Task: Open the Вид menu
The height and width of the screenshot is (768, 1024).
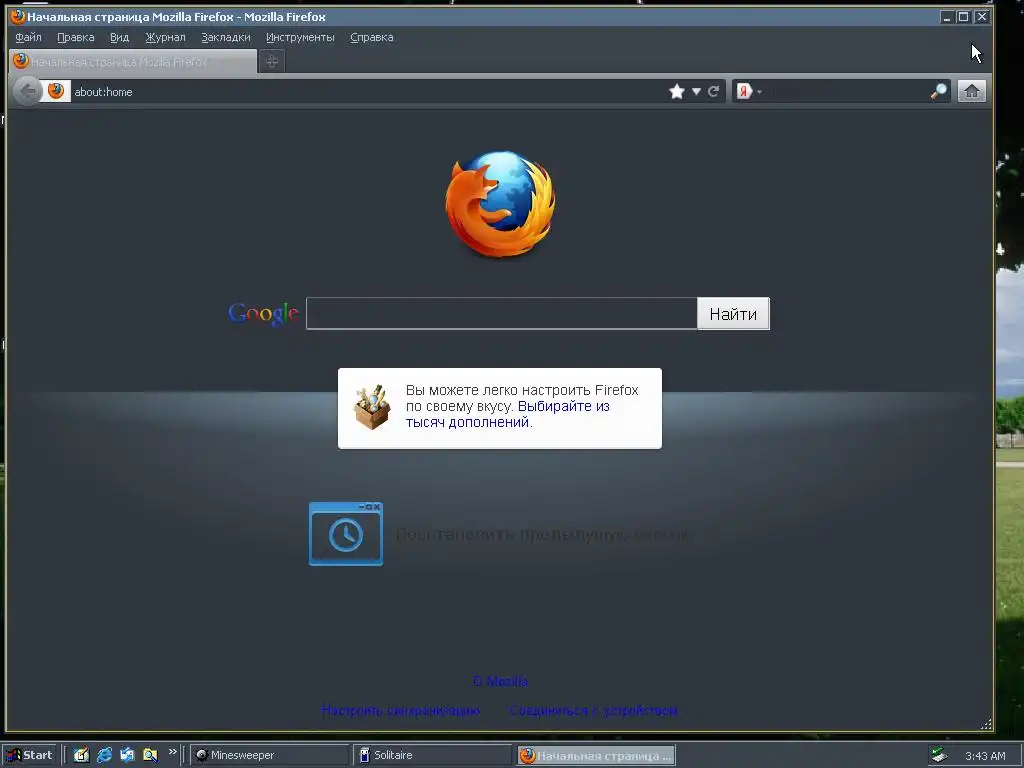Action: pyautogui.click(x=120, y=37)
